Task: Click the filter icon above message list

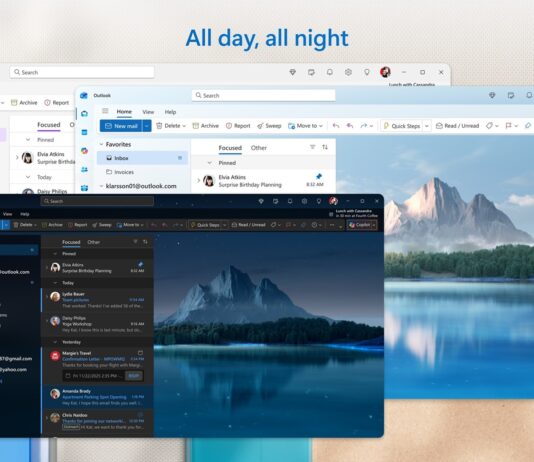Action: (x=312, y=147)
